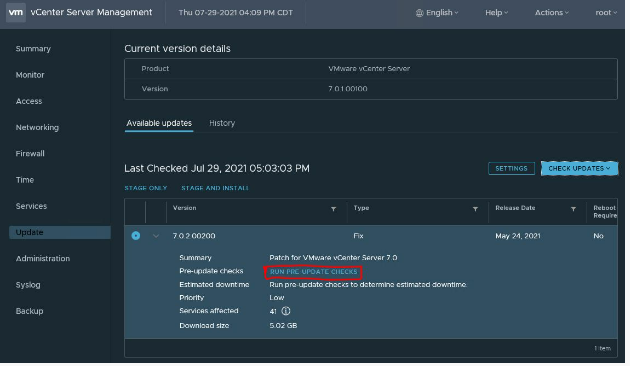This screenshot has height=366, width=630.
Task: Click the Patch for VMware vCenter Server summary
Action: point(333,258)
